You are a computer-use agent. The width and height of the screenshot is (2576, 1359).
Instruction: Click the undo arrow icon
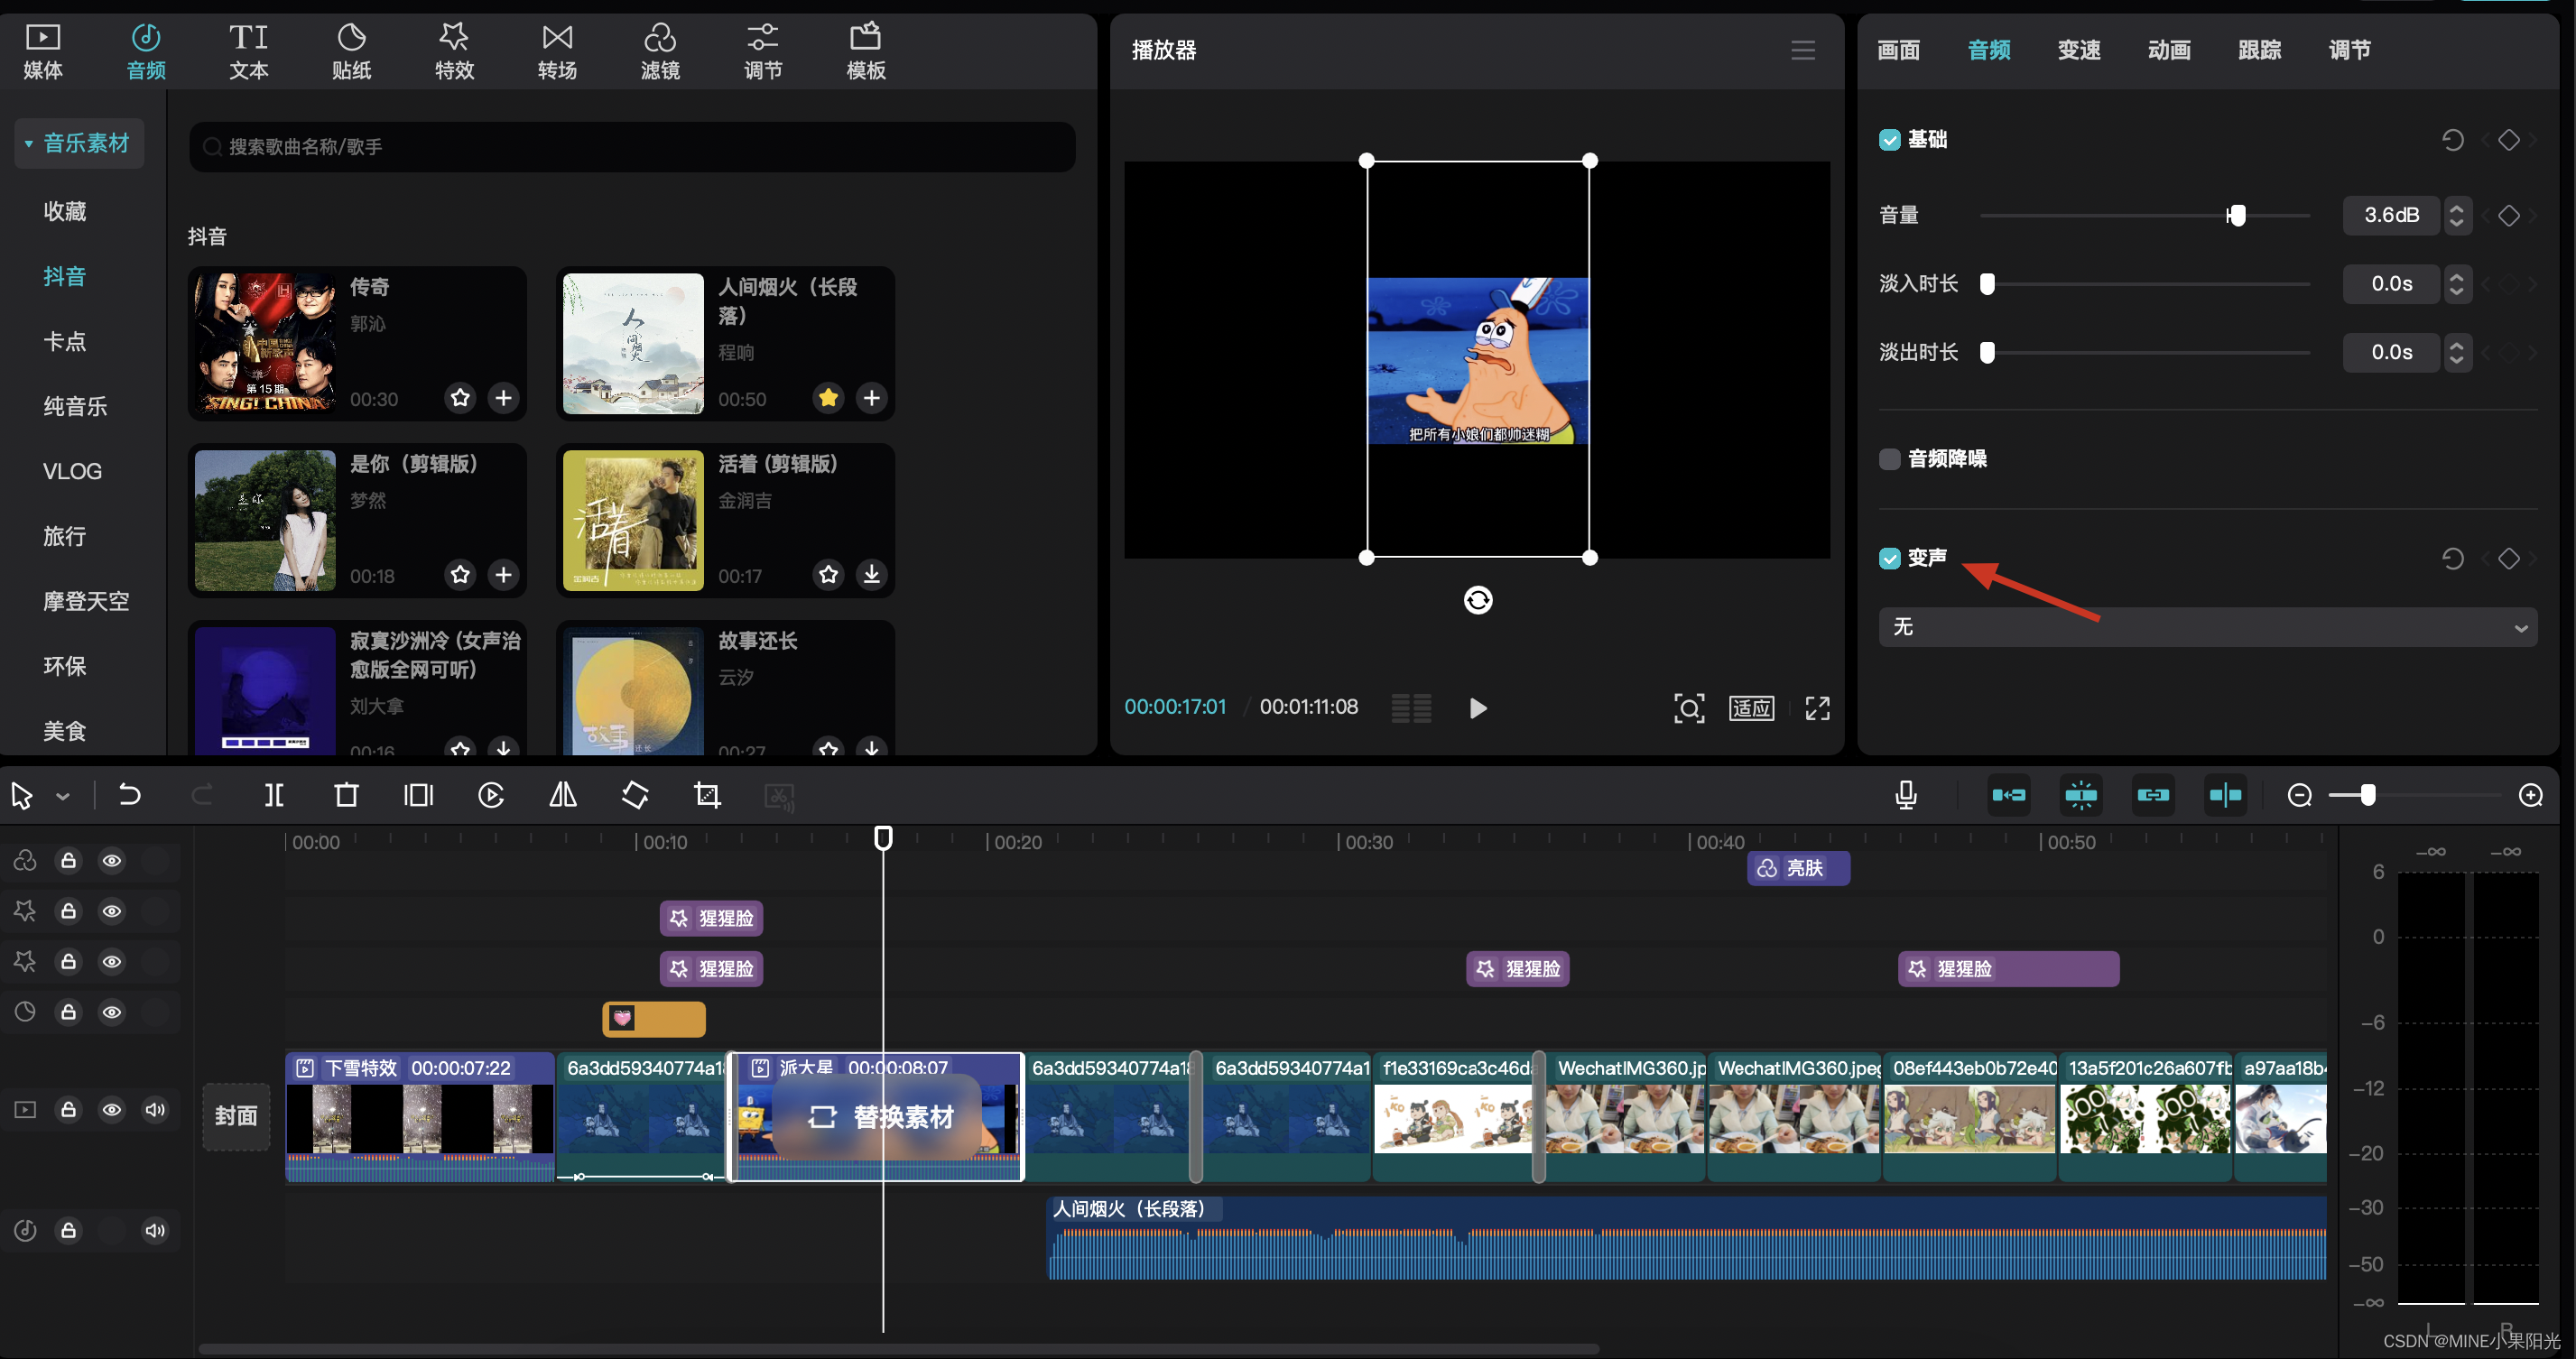[x=130, y=795]
